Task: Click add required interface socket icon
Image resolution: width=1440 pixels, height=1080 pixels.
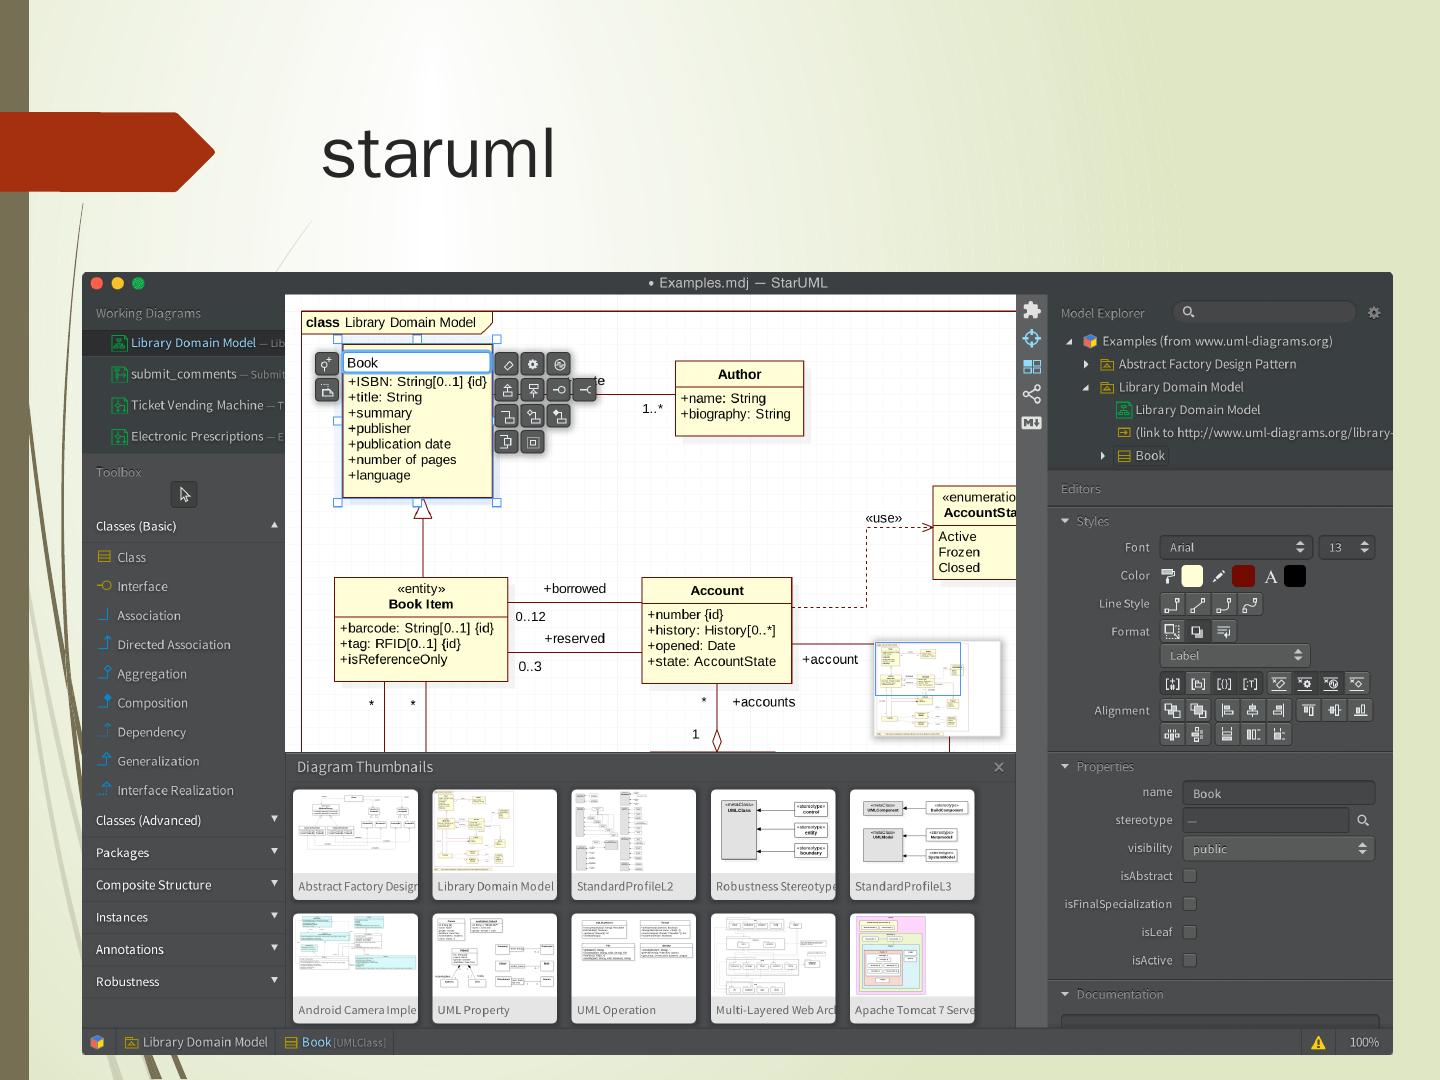Action: (x=585, y=390)
